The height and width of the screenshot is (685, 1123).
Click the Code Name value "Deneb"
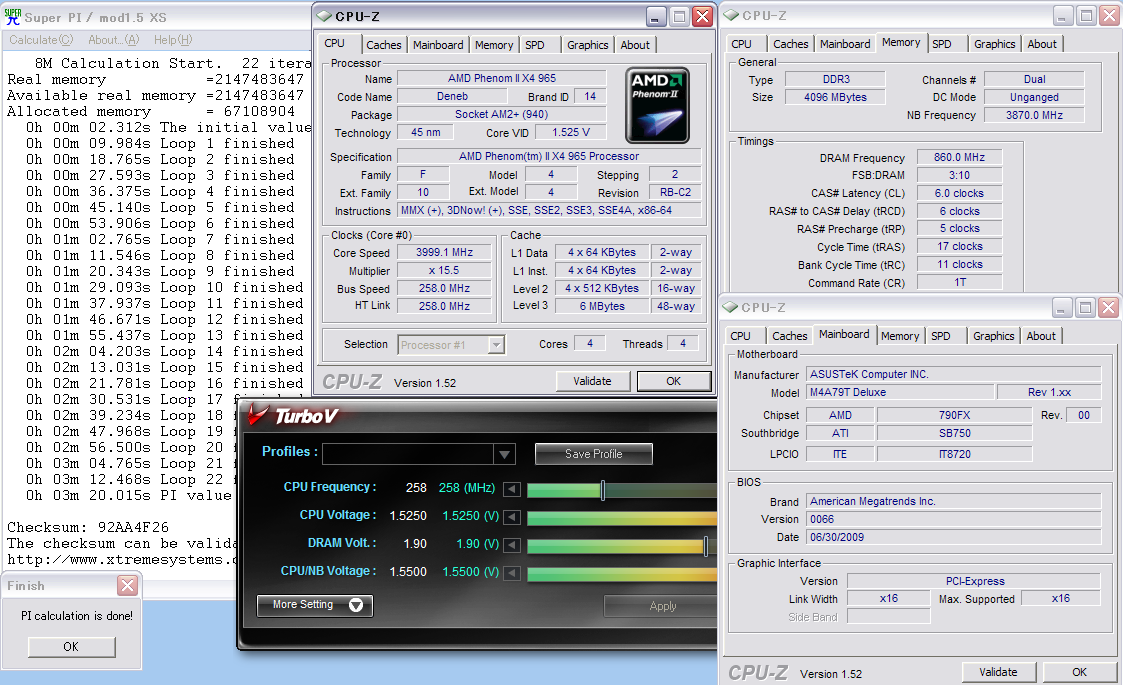pyautogui.click(x=453, y=96)
